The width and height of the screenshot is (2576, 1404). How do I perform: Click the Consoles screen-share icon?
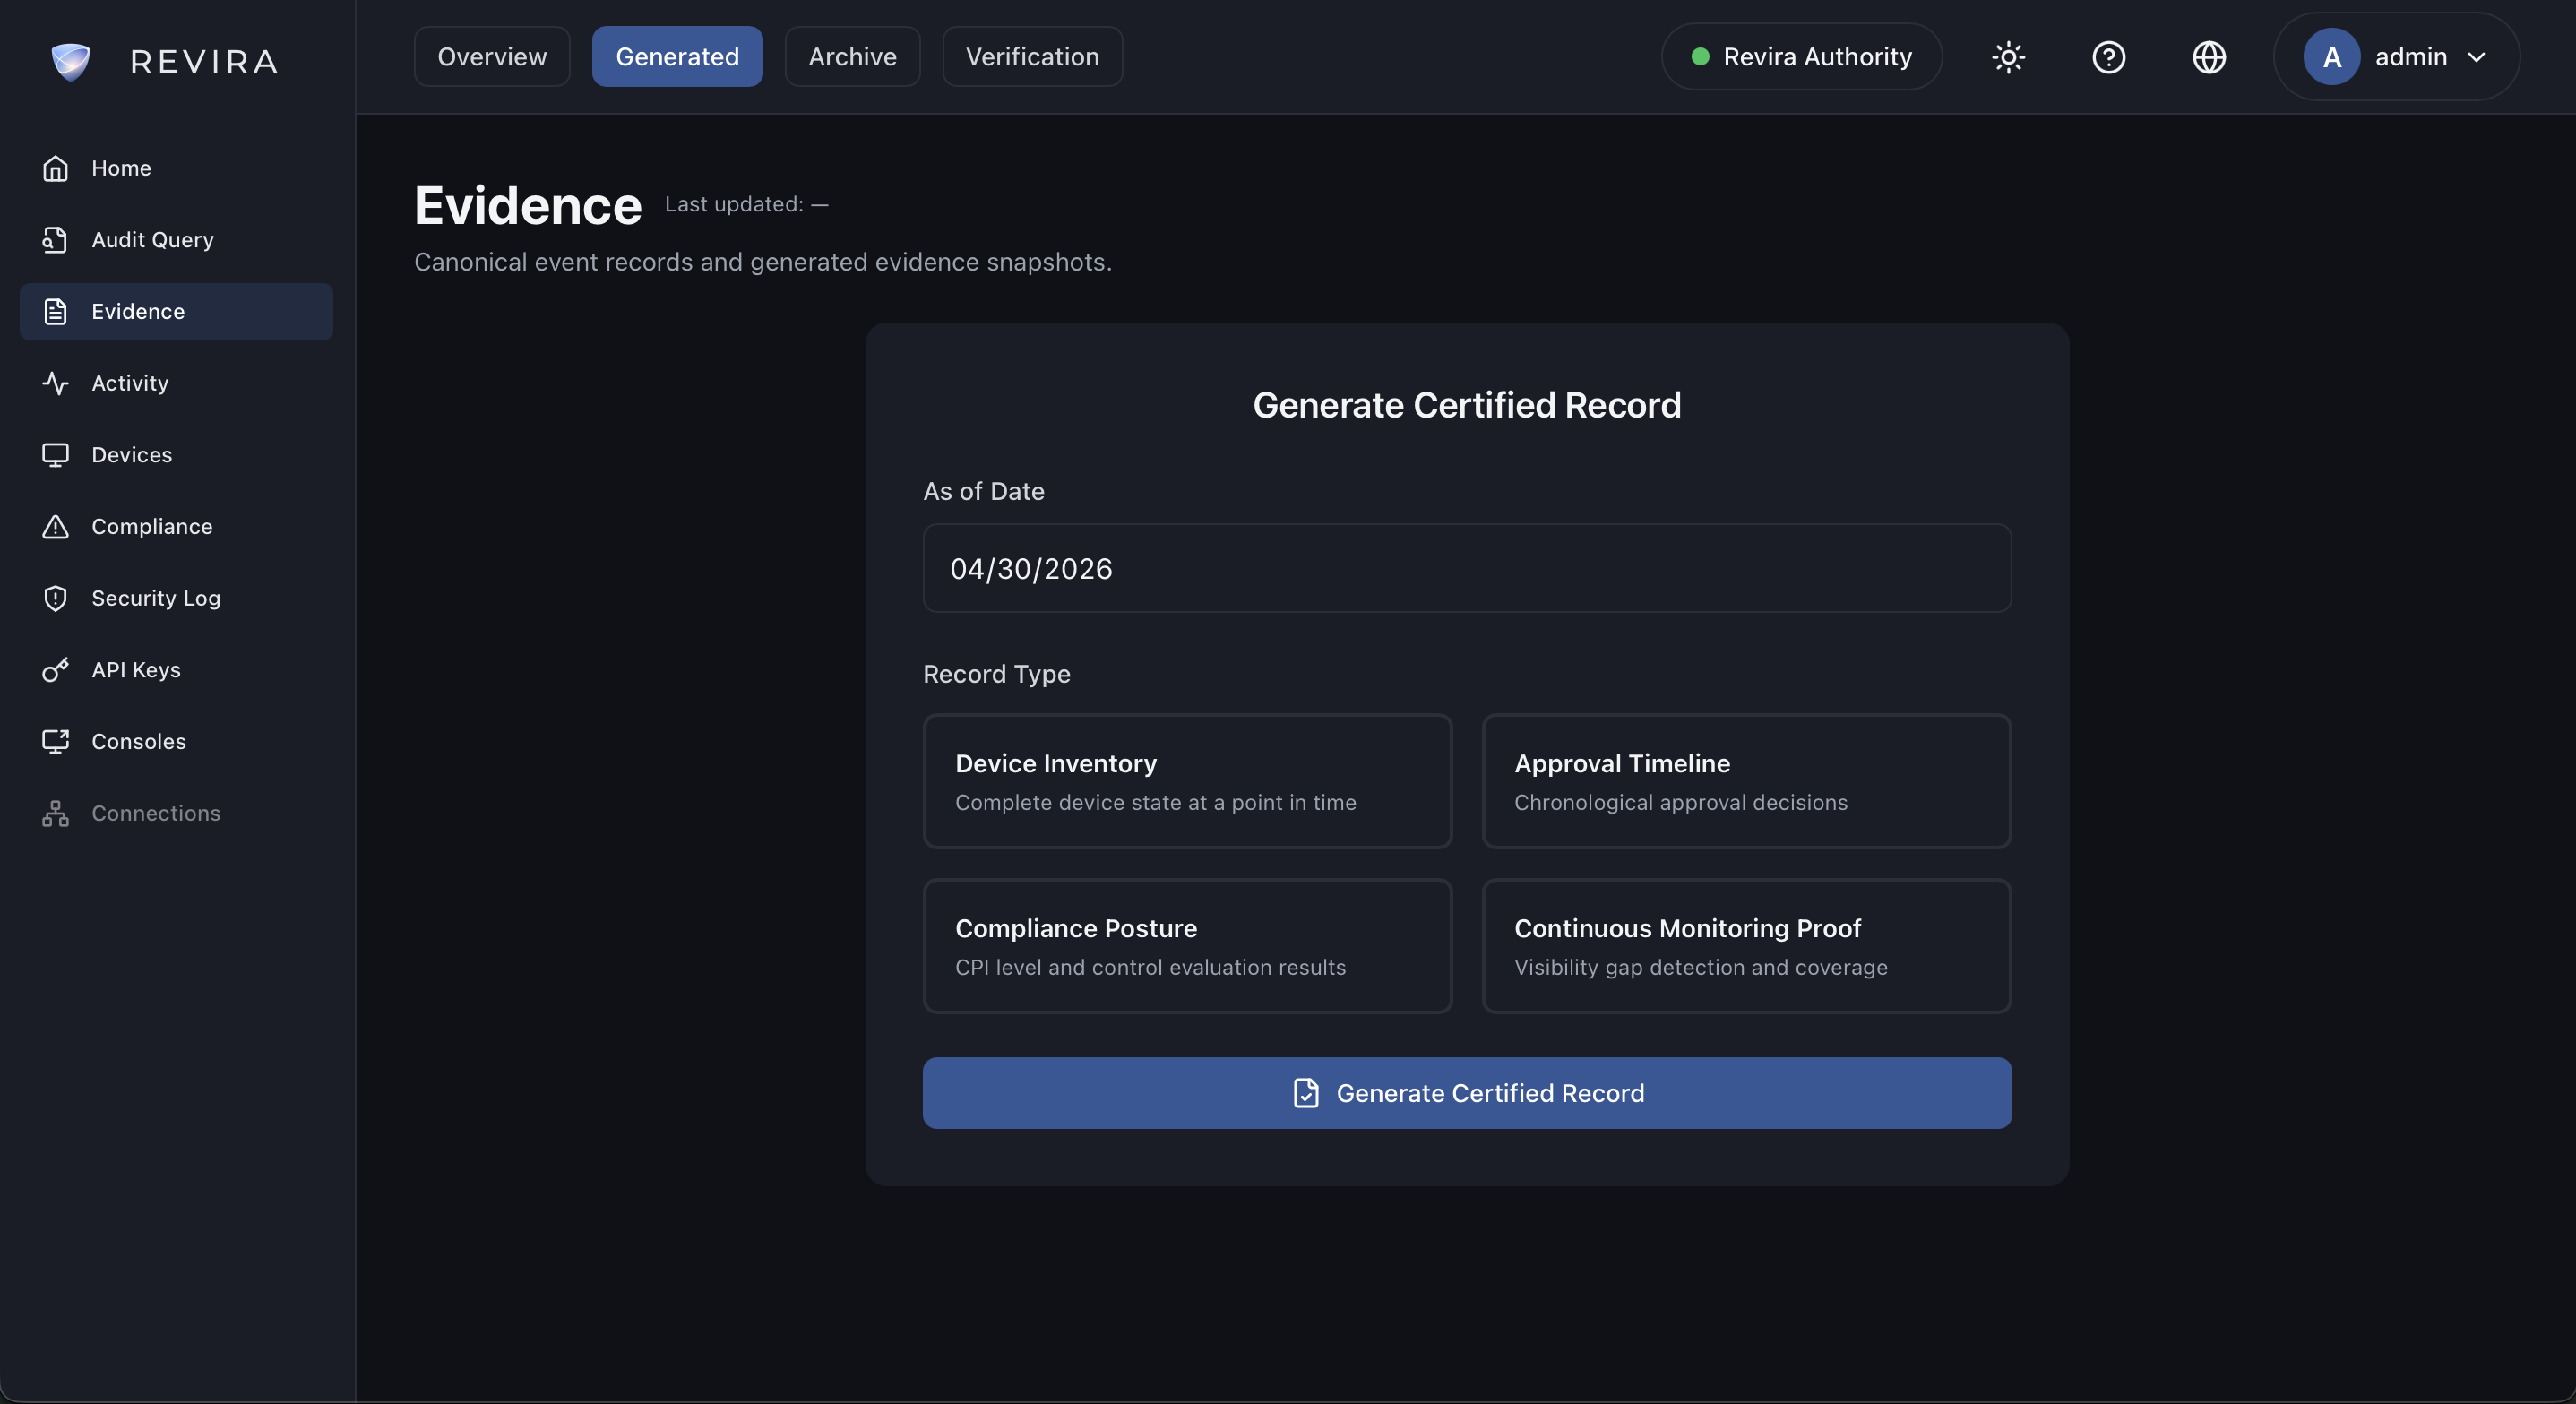pos(55,741)
